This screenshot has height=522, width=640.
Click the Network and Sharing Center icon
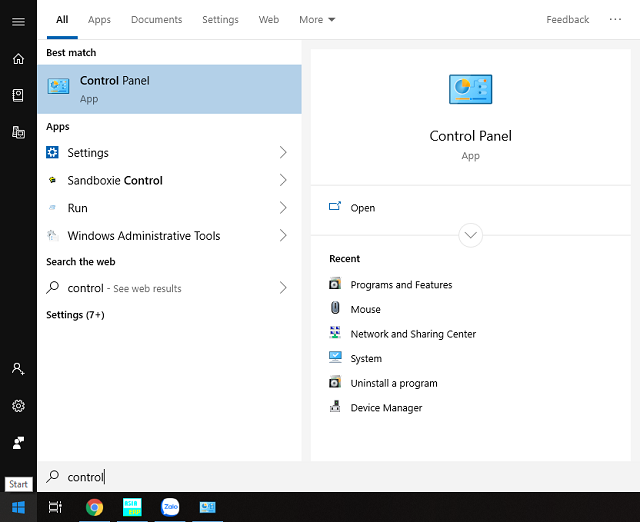335,332
